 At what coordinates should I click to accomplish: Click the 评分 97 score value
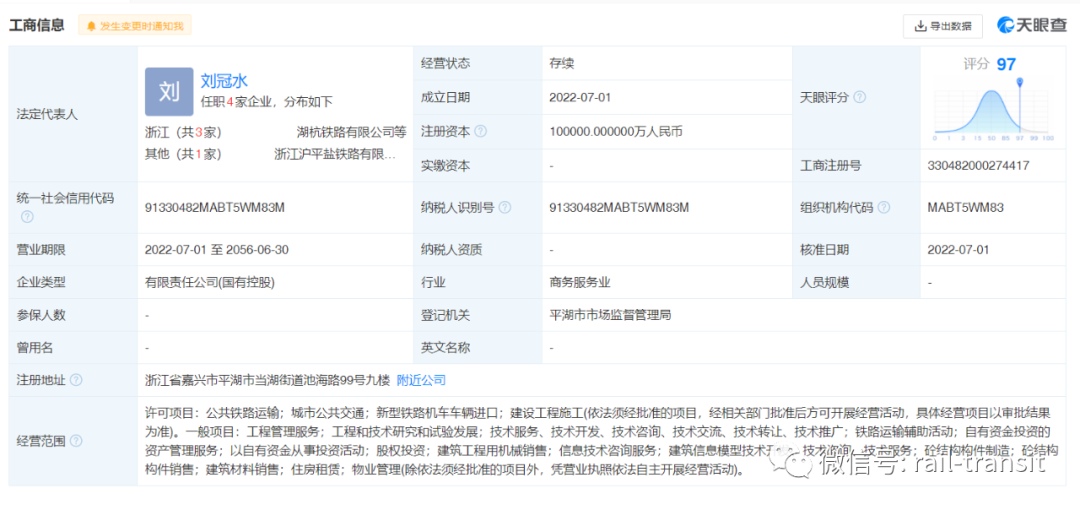click(x=990, y=64)
